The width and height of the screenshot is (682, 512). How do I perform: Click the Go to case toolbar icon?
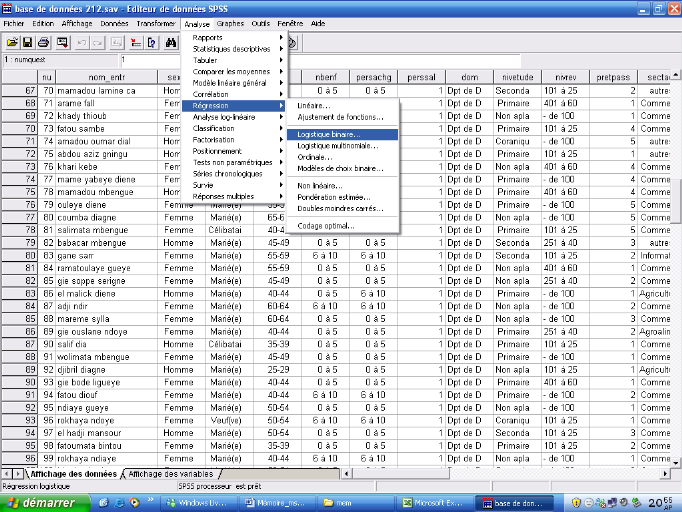point(135,42)
